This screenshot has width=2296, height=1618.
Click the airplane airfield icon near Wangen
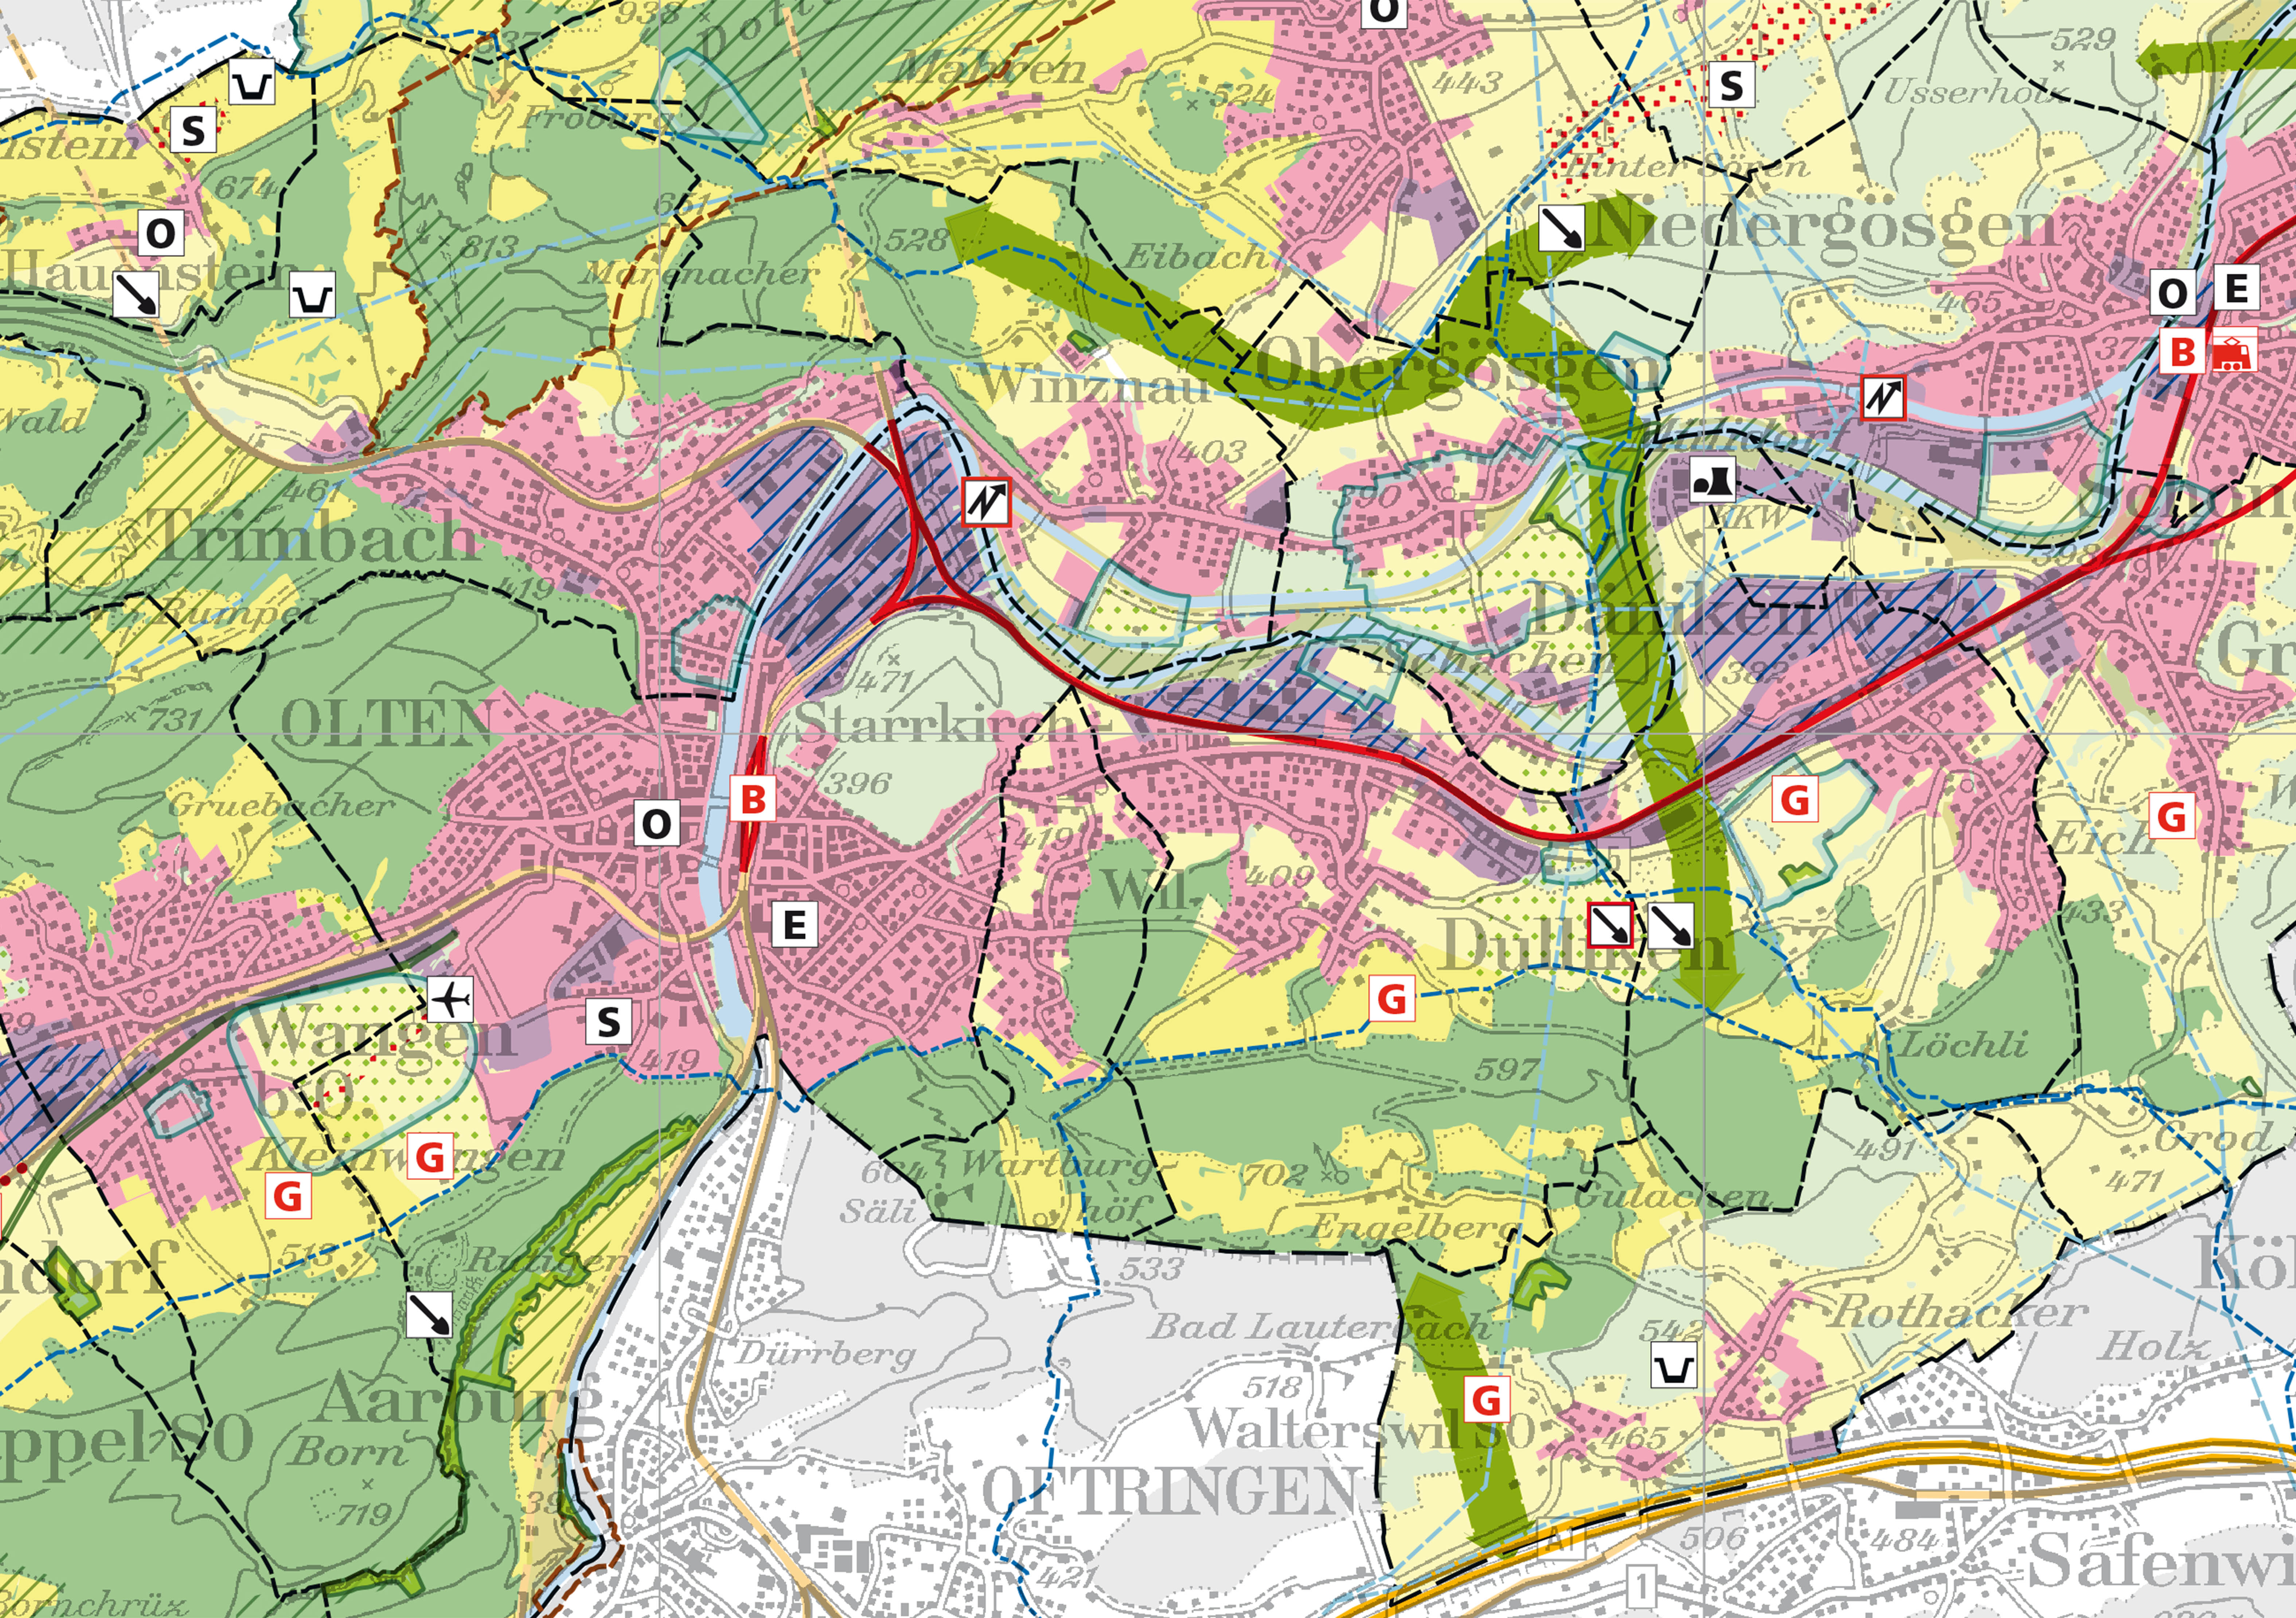tap(450, 998)
